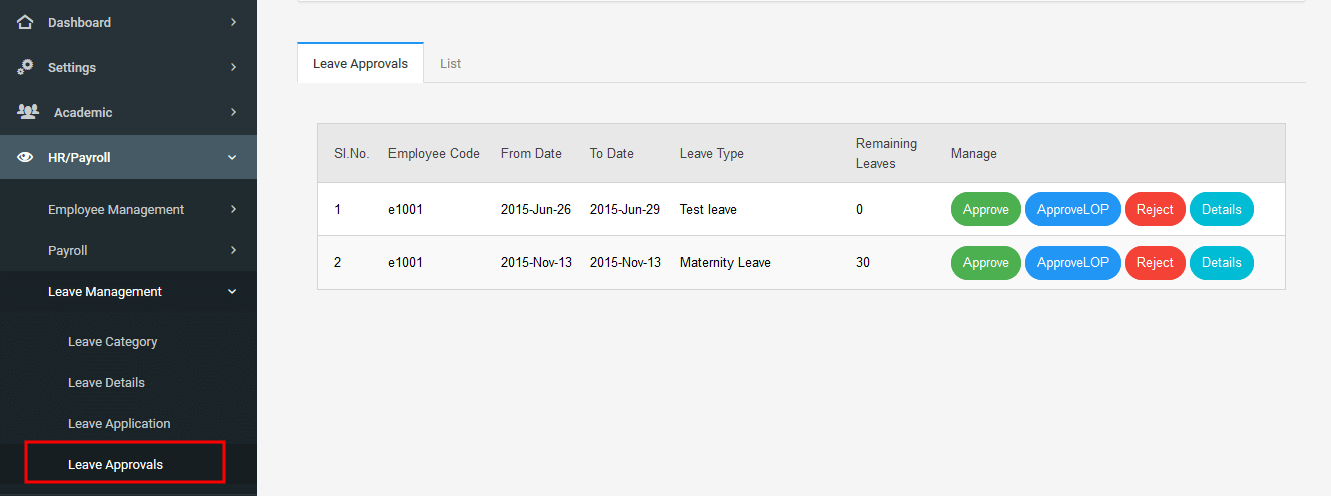Collapse the HR/Payroll section chevron

coord(232,157)
